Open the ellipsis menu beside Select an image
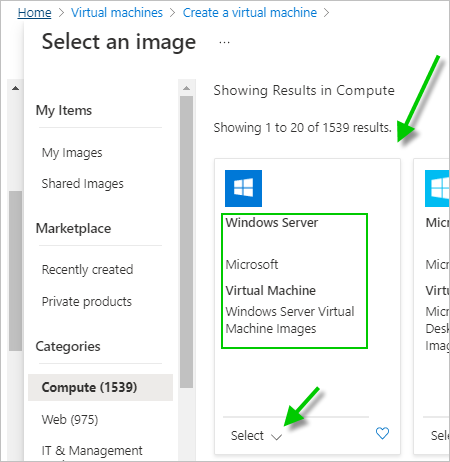 [x=224, y=43]
